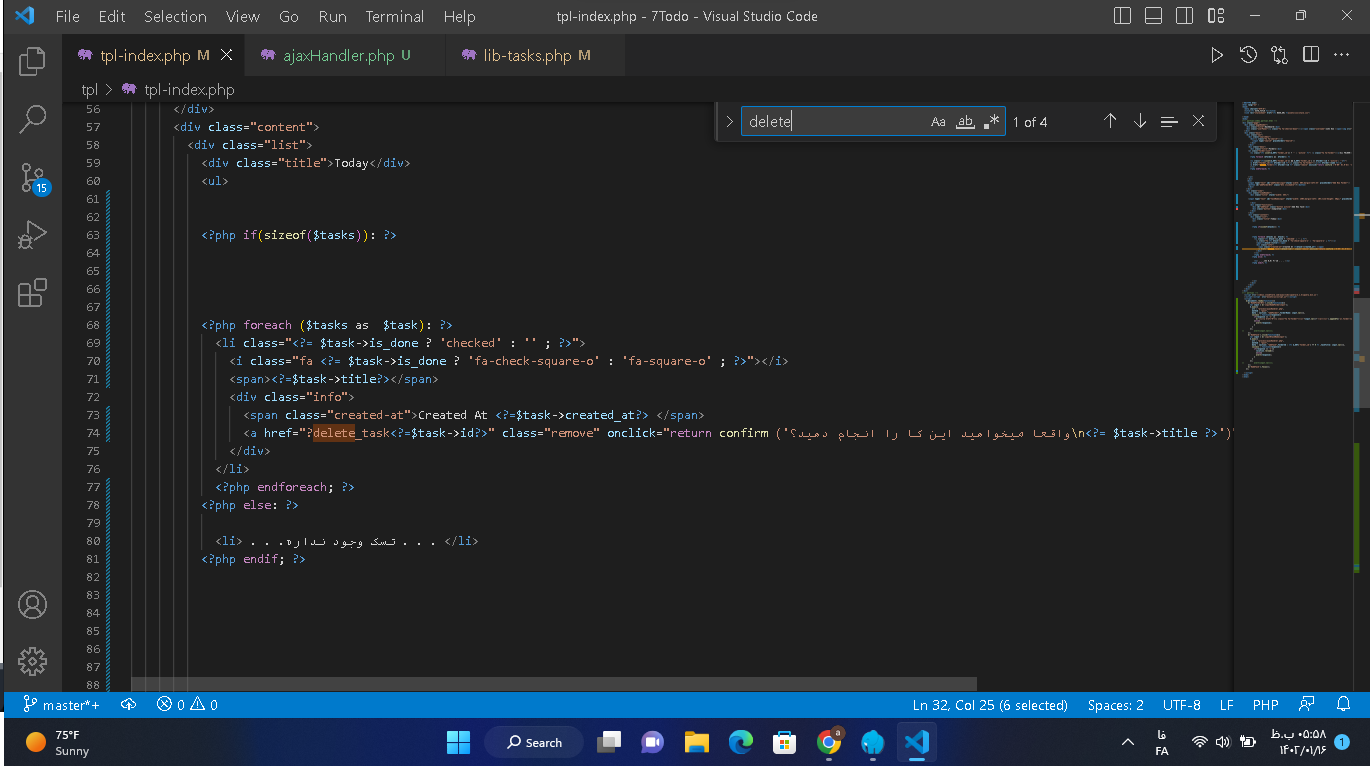Image resolution: width=1370 pixels, height=766 pixels.
Task: Select the PHP language mode
Action: pos(1266,705)
